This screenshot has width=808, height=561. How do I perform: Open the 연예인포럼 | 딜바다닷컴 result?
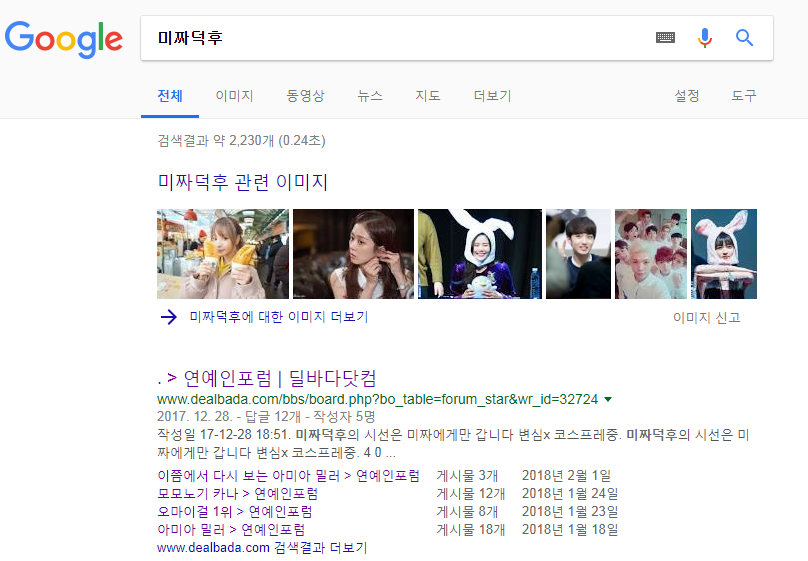point(267,378)
